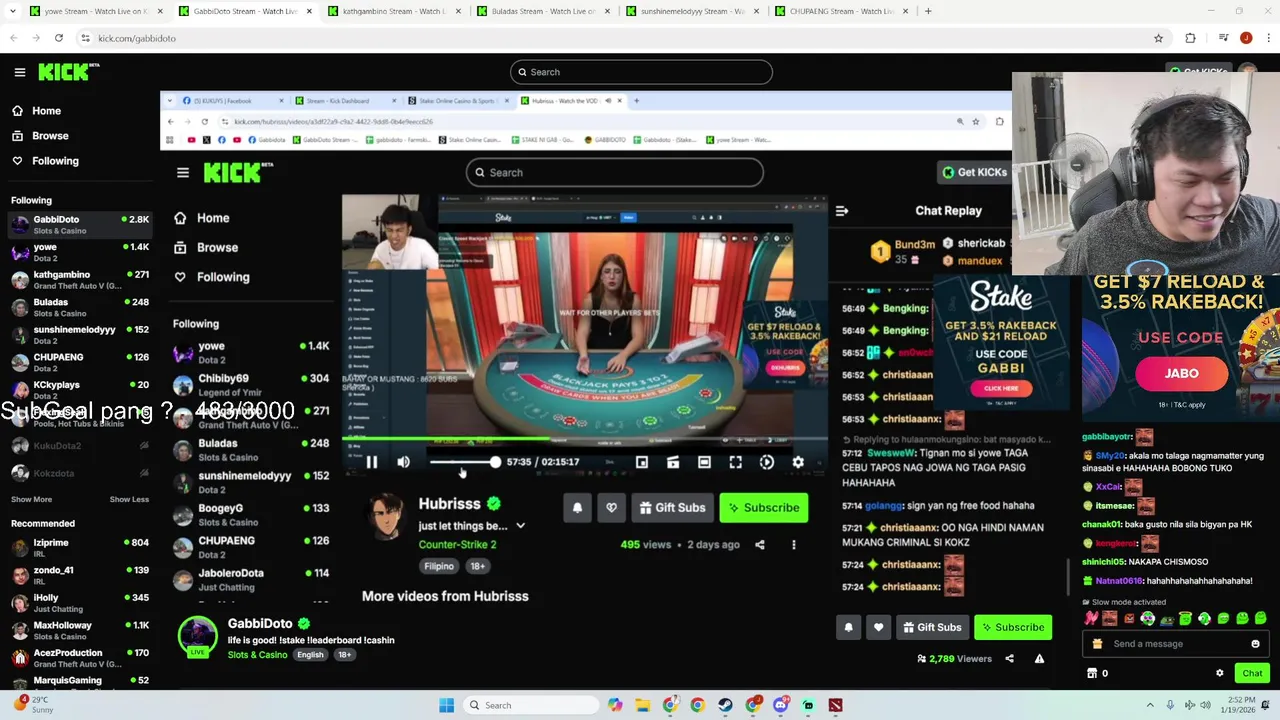Open Dota 2 icon on taskbar
Screen dimensions: 1280x720
pyautogui.click(x=835, y=705)
